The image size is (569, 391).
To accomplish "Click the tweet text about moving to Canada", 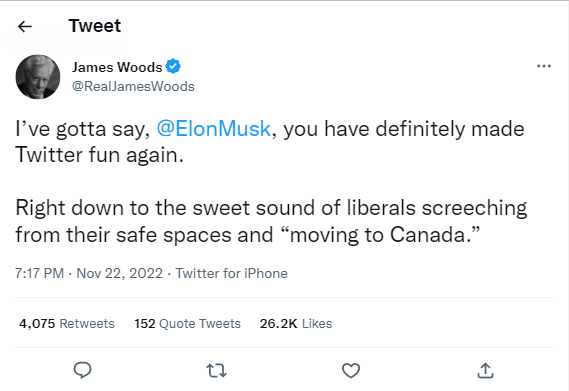I will tap(247, 235).
